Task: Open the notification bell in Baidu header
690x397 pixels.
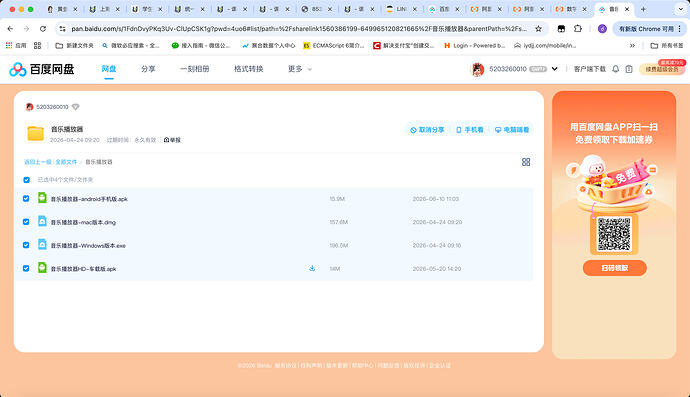Action: click(x=616, y=69)
